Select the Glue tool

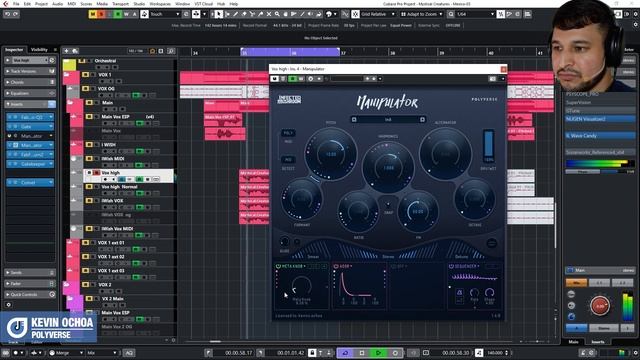(x=260, y=14)
